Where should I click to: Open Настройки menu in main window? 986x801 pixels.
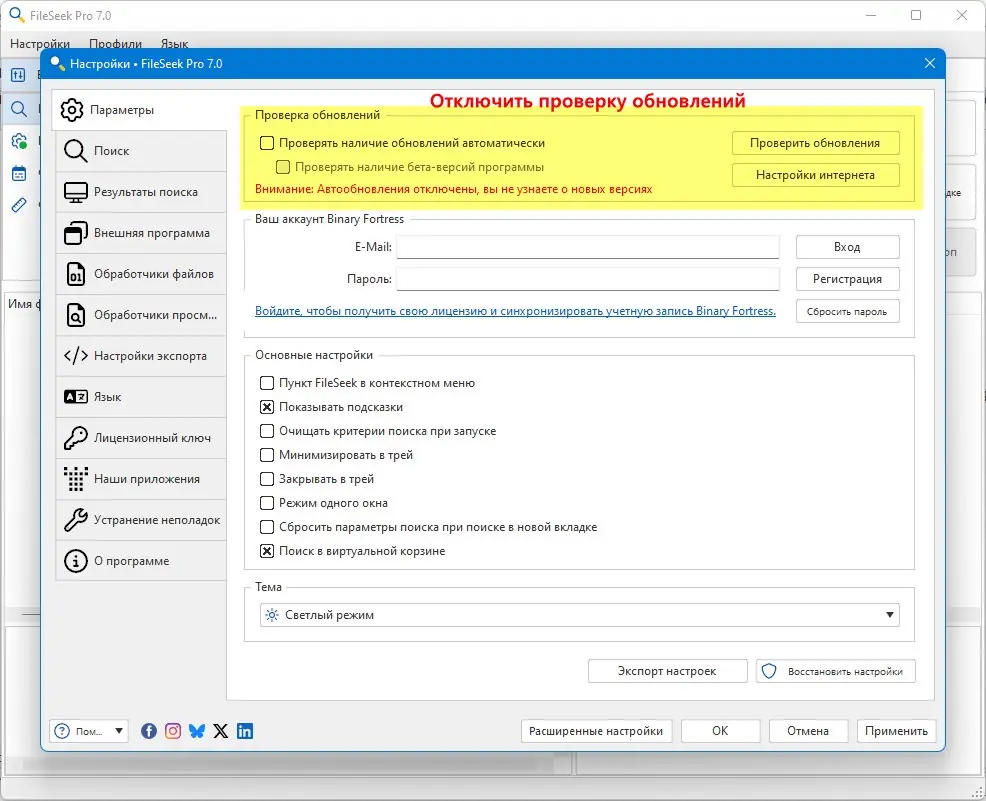pos(40,44)
